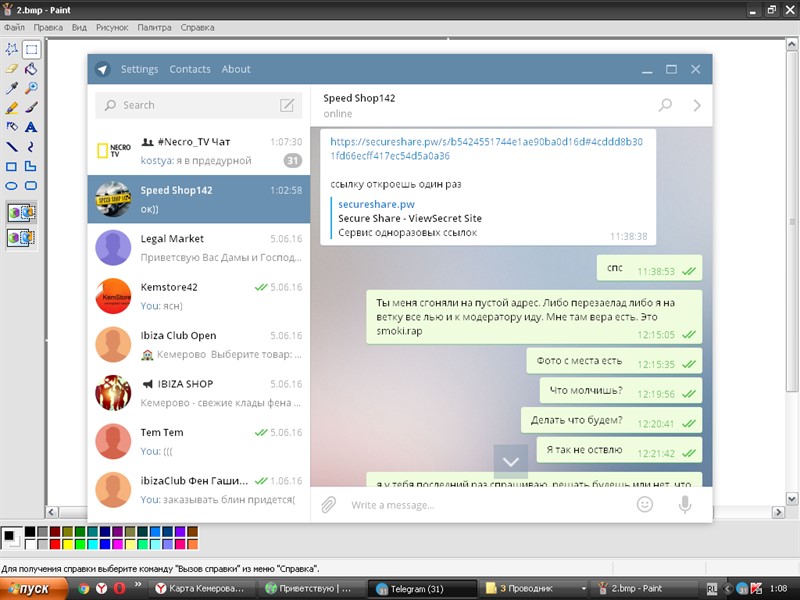
Task: Pick the black color swatch
Action: coord(30,532)
